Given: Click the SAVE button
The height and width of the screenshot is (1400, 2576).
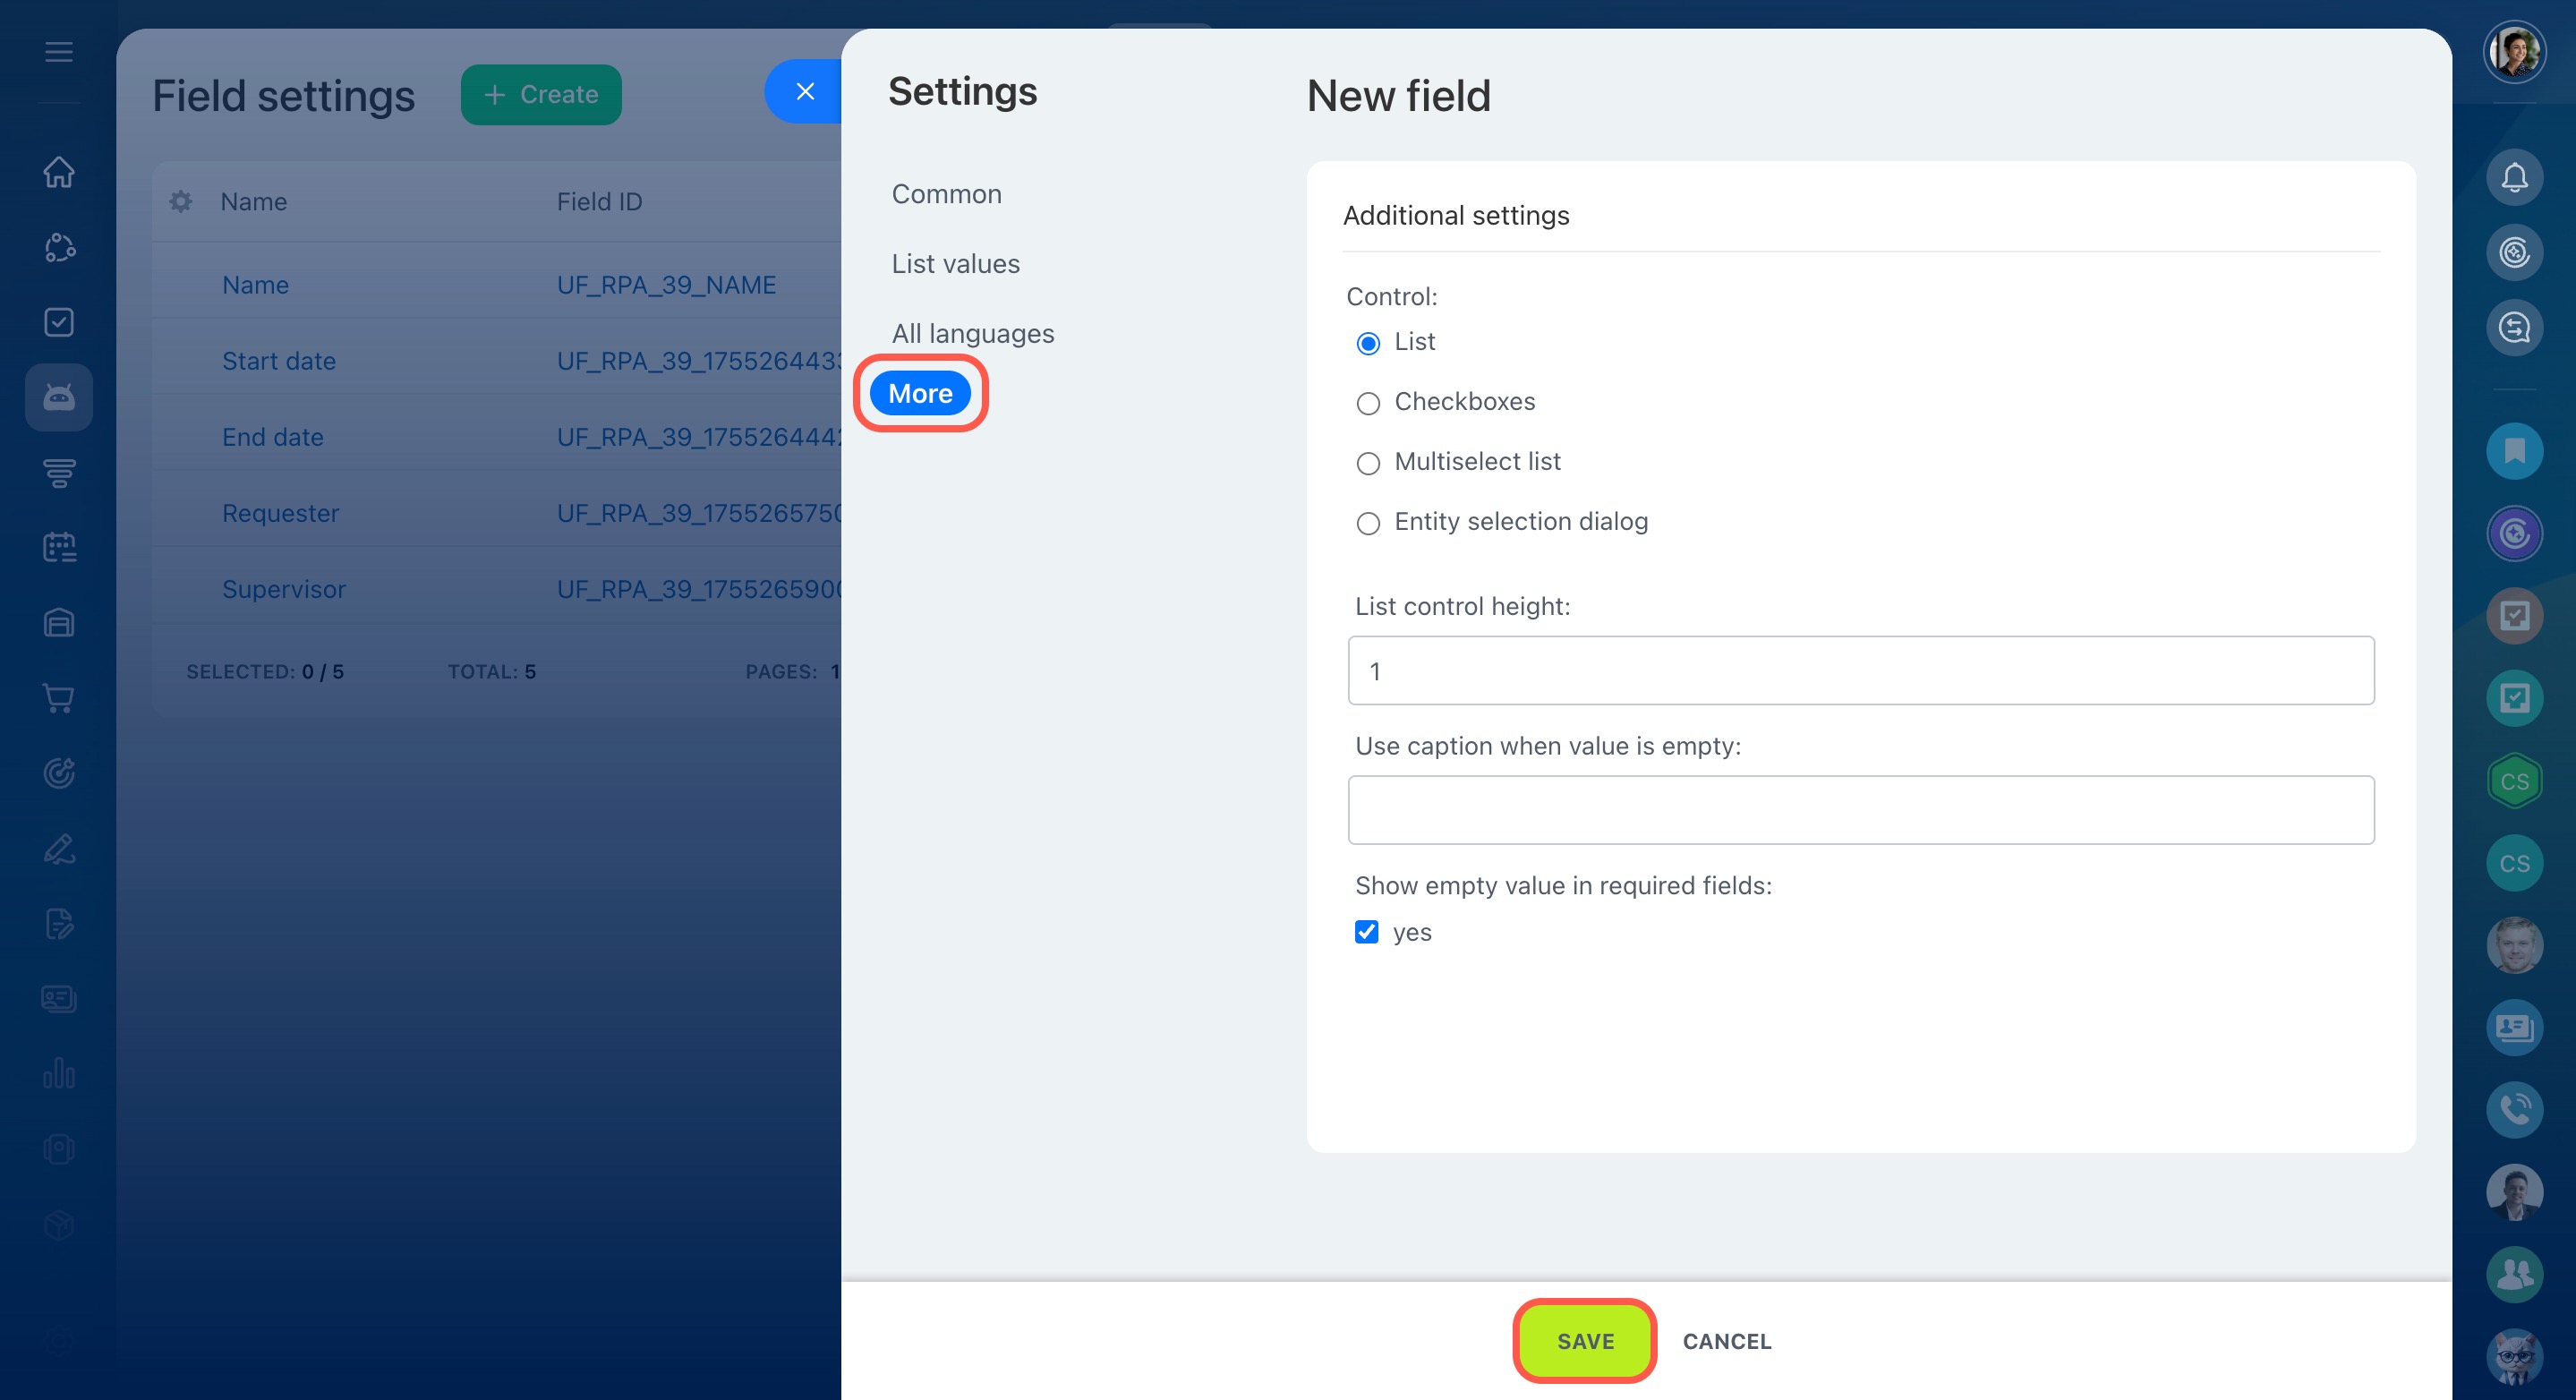Looking at the screenshot, I should coord(1584,1341).
